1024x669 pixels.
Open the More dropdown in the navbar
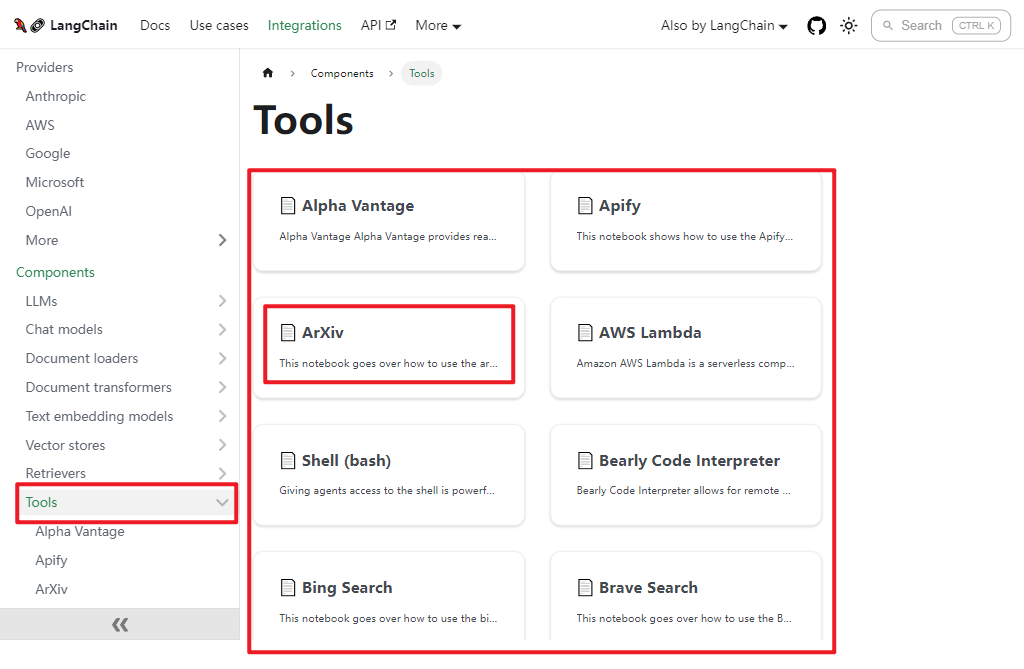(438, 26)
